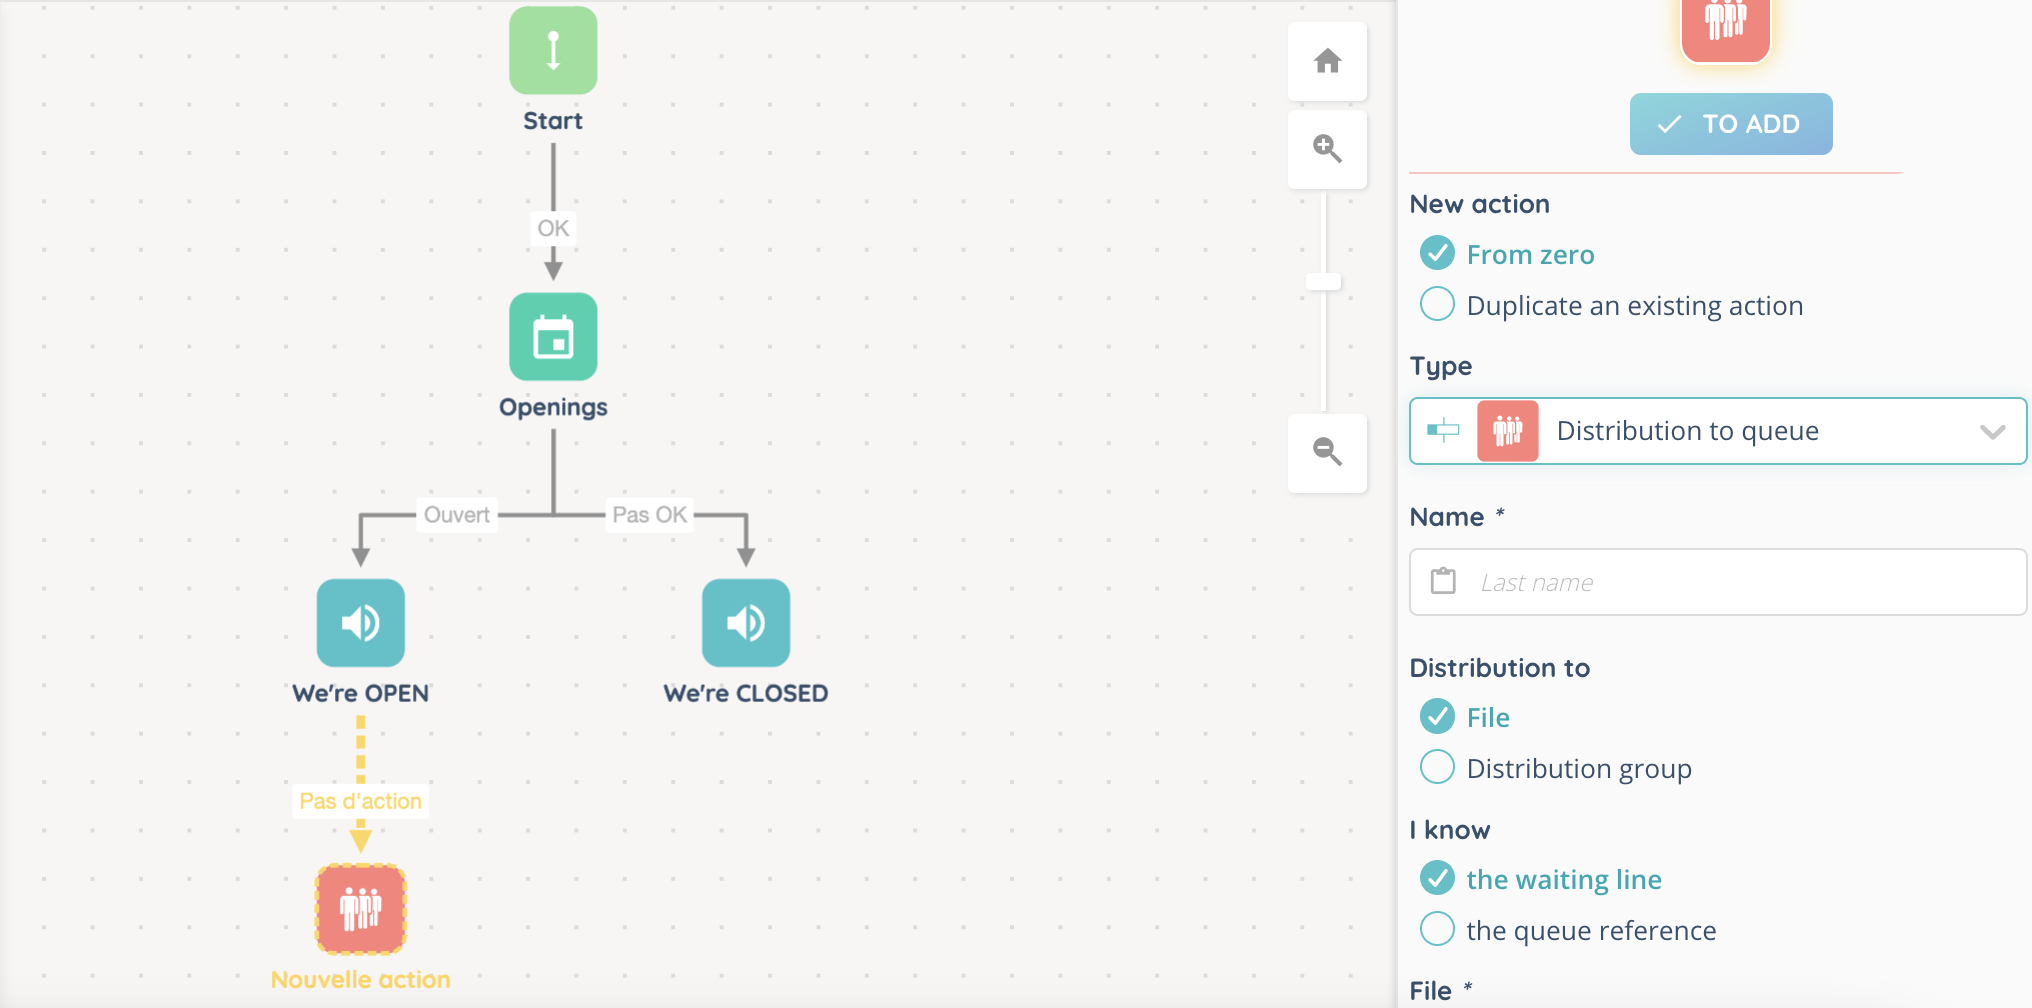Image resolution: width=2032 pixels, height=1008 pixels.
Task: Select Distribution group radio option
Action: (x=1438, y=768)
